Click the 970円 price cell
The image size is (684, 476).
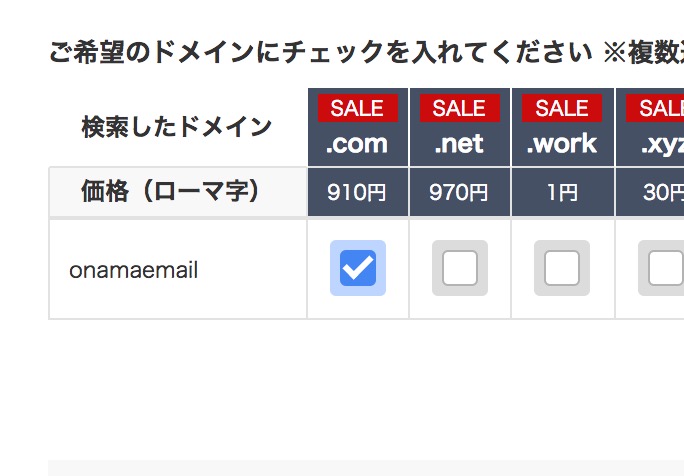pyautogui.click(x=460, y=192)
